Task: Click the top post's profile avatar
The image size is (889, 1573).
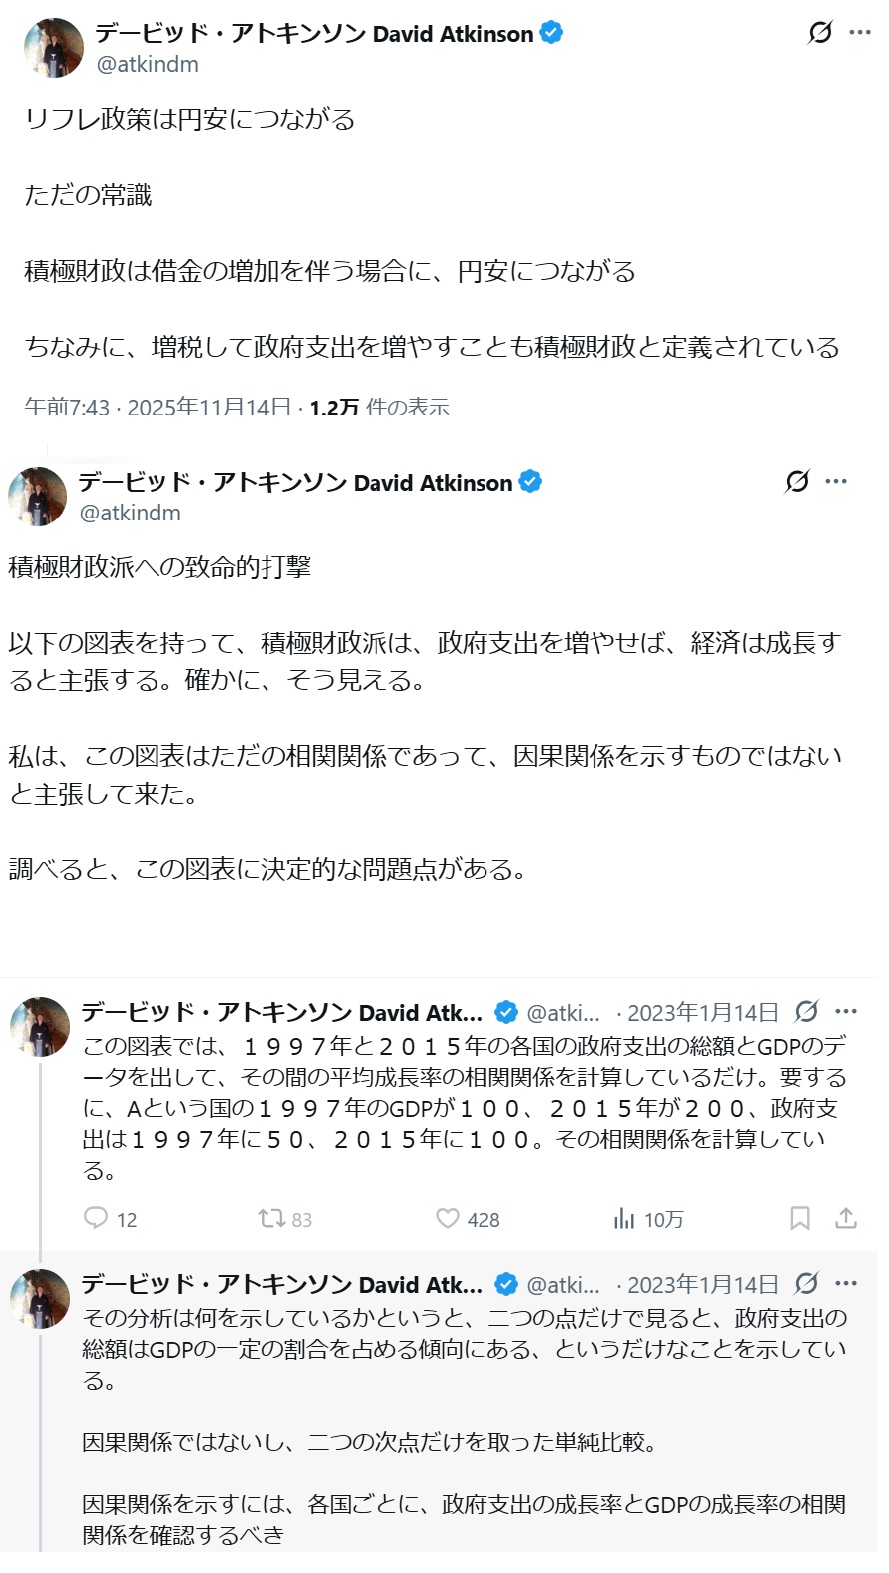Action: pyautogui.click(x=54, y=47)
